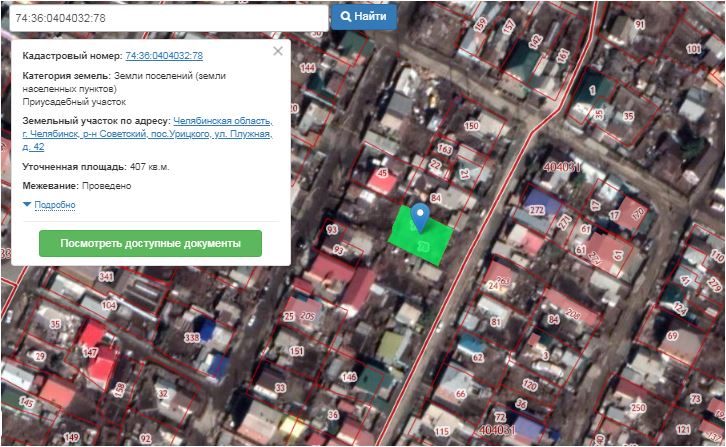Viewport: 726px width, 447px height.
Task: Open the Челябинская область address link
Action: click(221, 121)
